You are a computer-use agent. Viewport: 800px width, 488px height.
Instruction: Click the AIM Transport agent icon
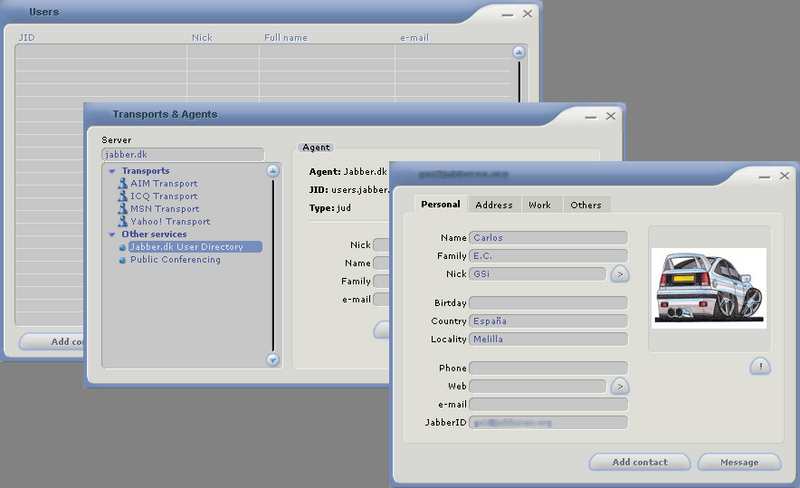tap(122, 184)
